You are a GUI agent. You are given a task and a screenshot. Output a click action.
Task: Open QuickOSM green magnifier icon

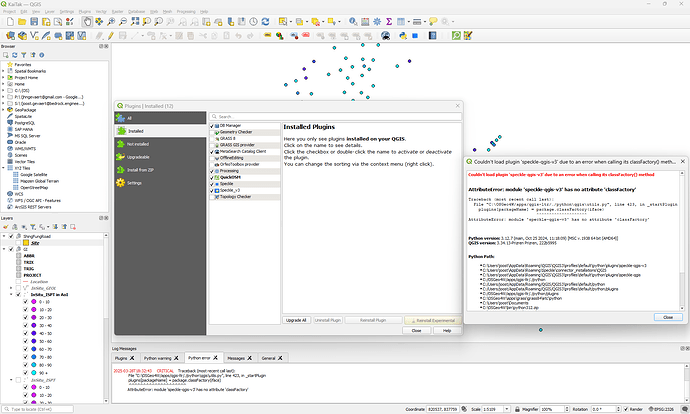(x=456, y=36)
